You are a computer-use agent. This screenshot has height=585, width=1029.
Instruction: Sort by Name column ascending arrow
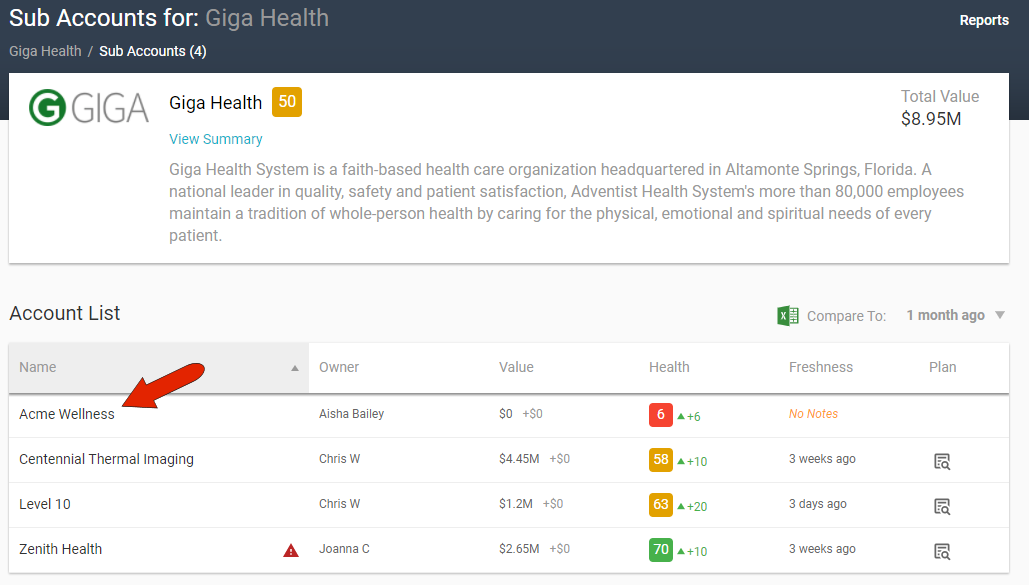tap(295, 368)
